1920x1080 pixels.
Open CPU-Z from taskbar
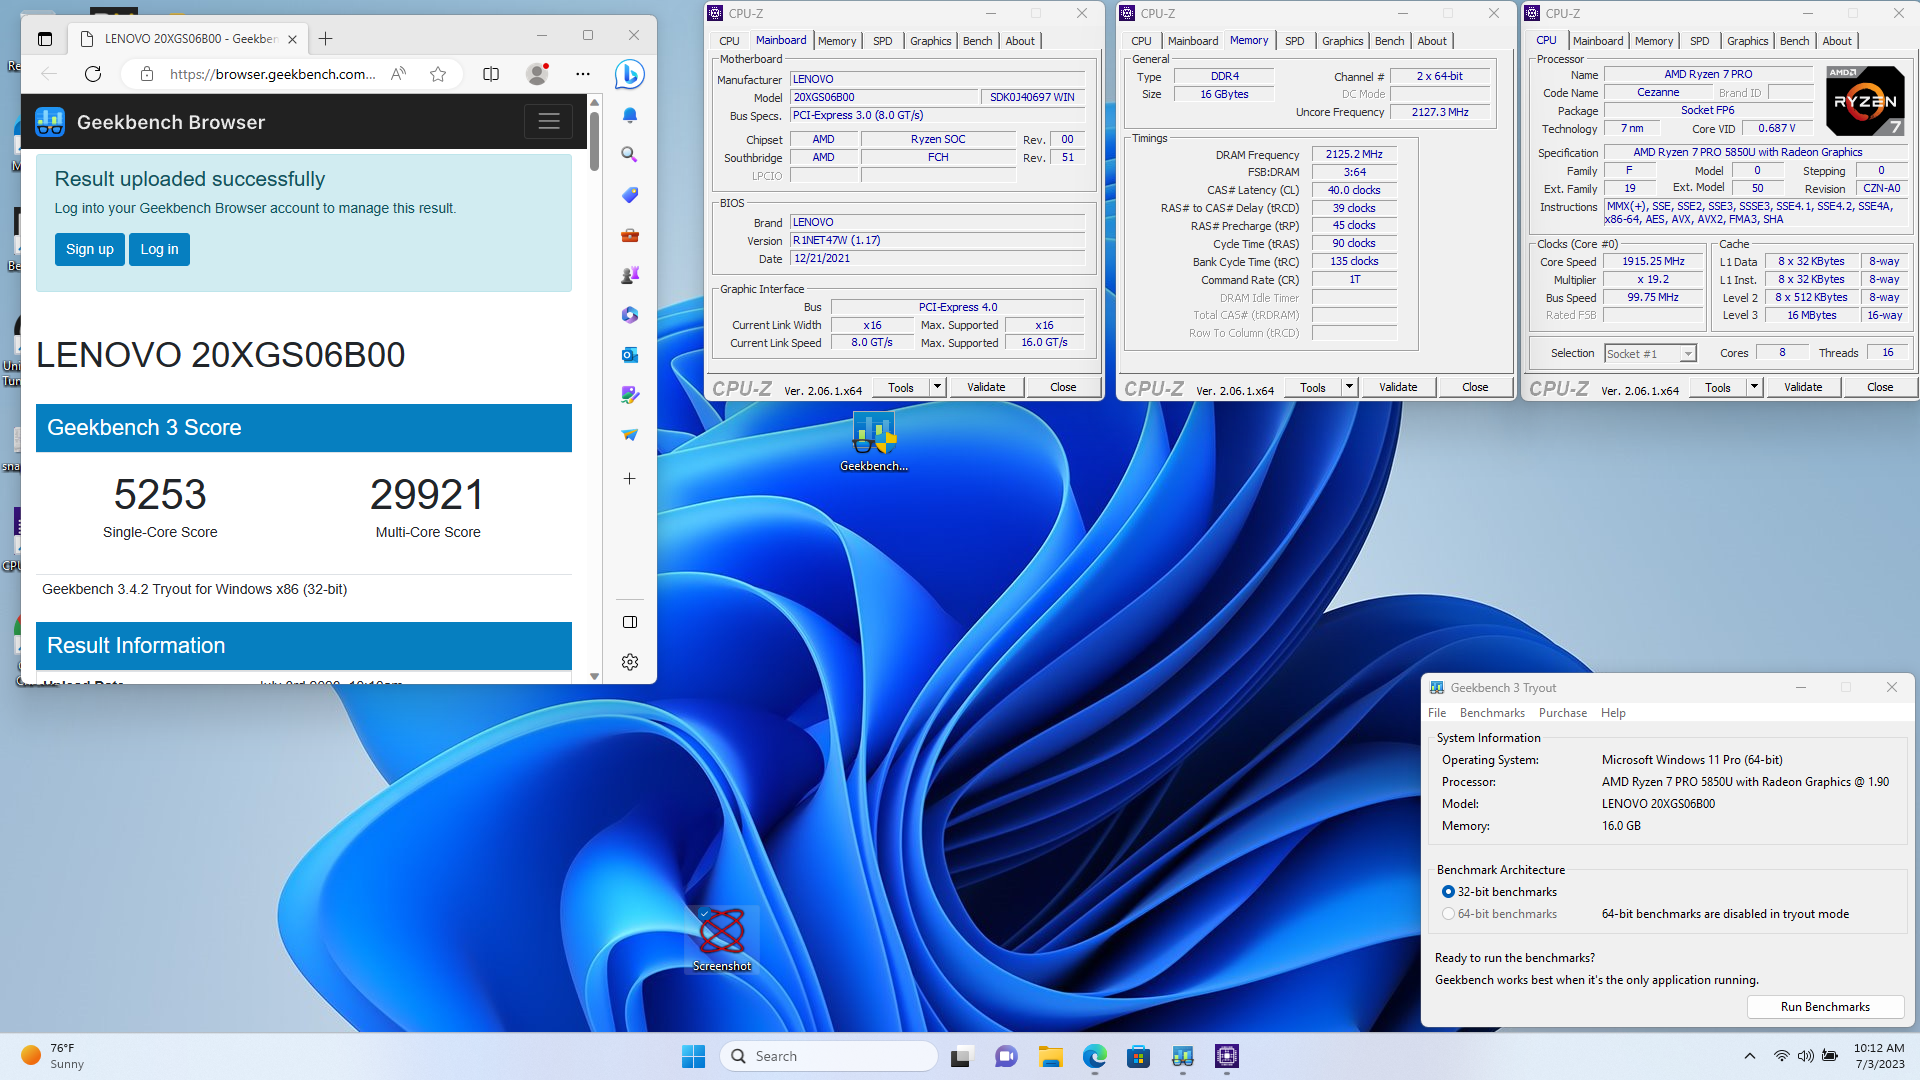1227,1056
